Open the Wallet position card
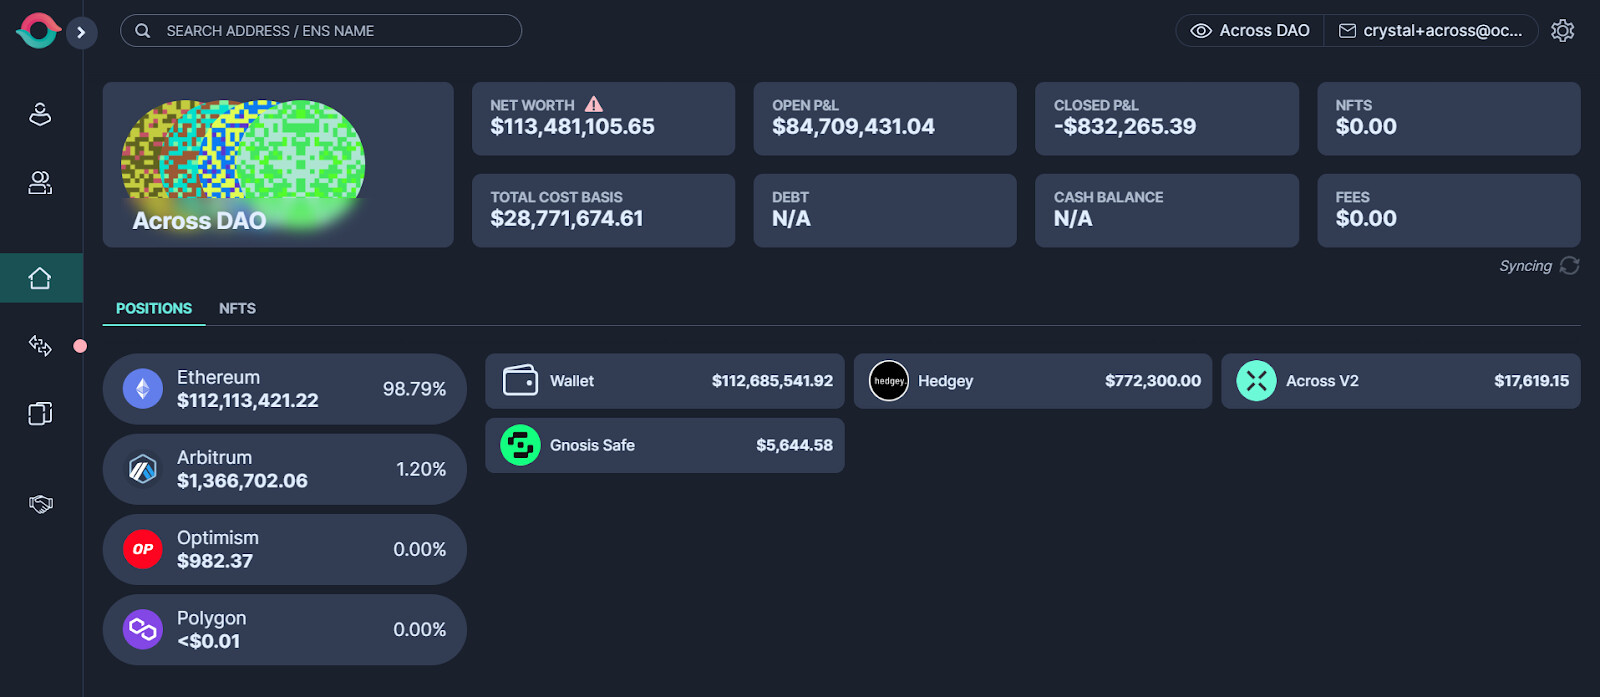1600x697 pixels. coord(665,381)
